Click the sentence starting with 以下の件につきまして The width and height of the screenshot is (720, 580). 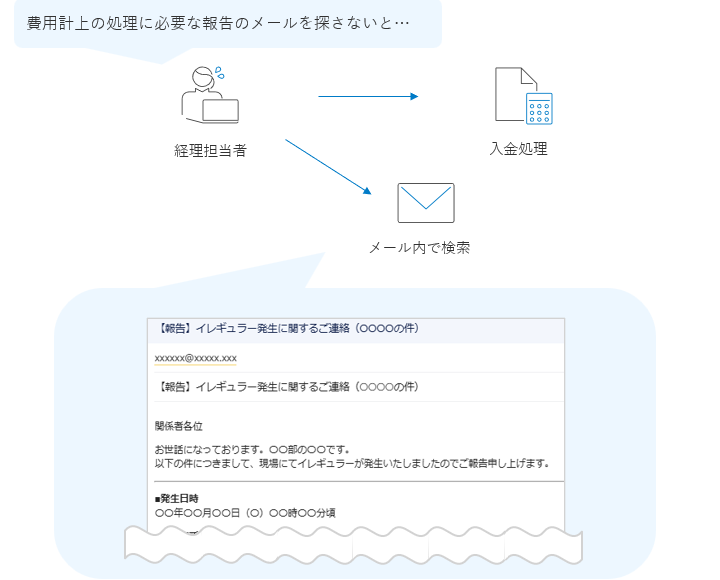pos(352,464)
